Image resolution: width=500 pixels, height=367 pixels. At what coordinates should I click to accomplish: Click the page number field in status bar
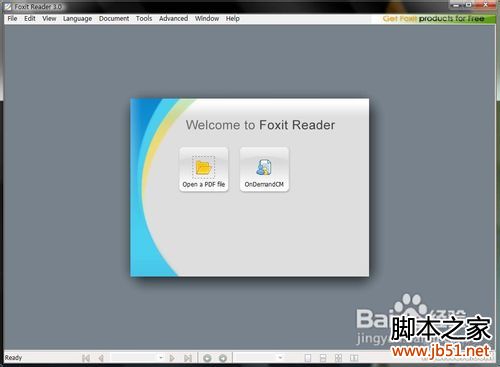pyautogui.click(x=133, y=358)
